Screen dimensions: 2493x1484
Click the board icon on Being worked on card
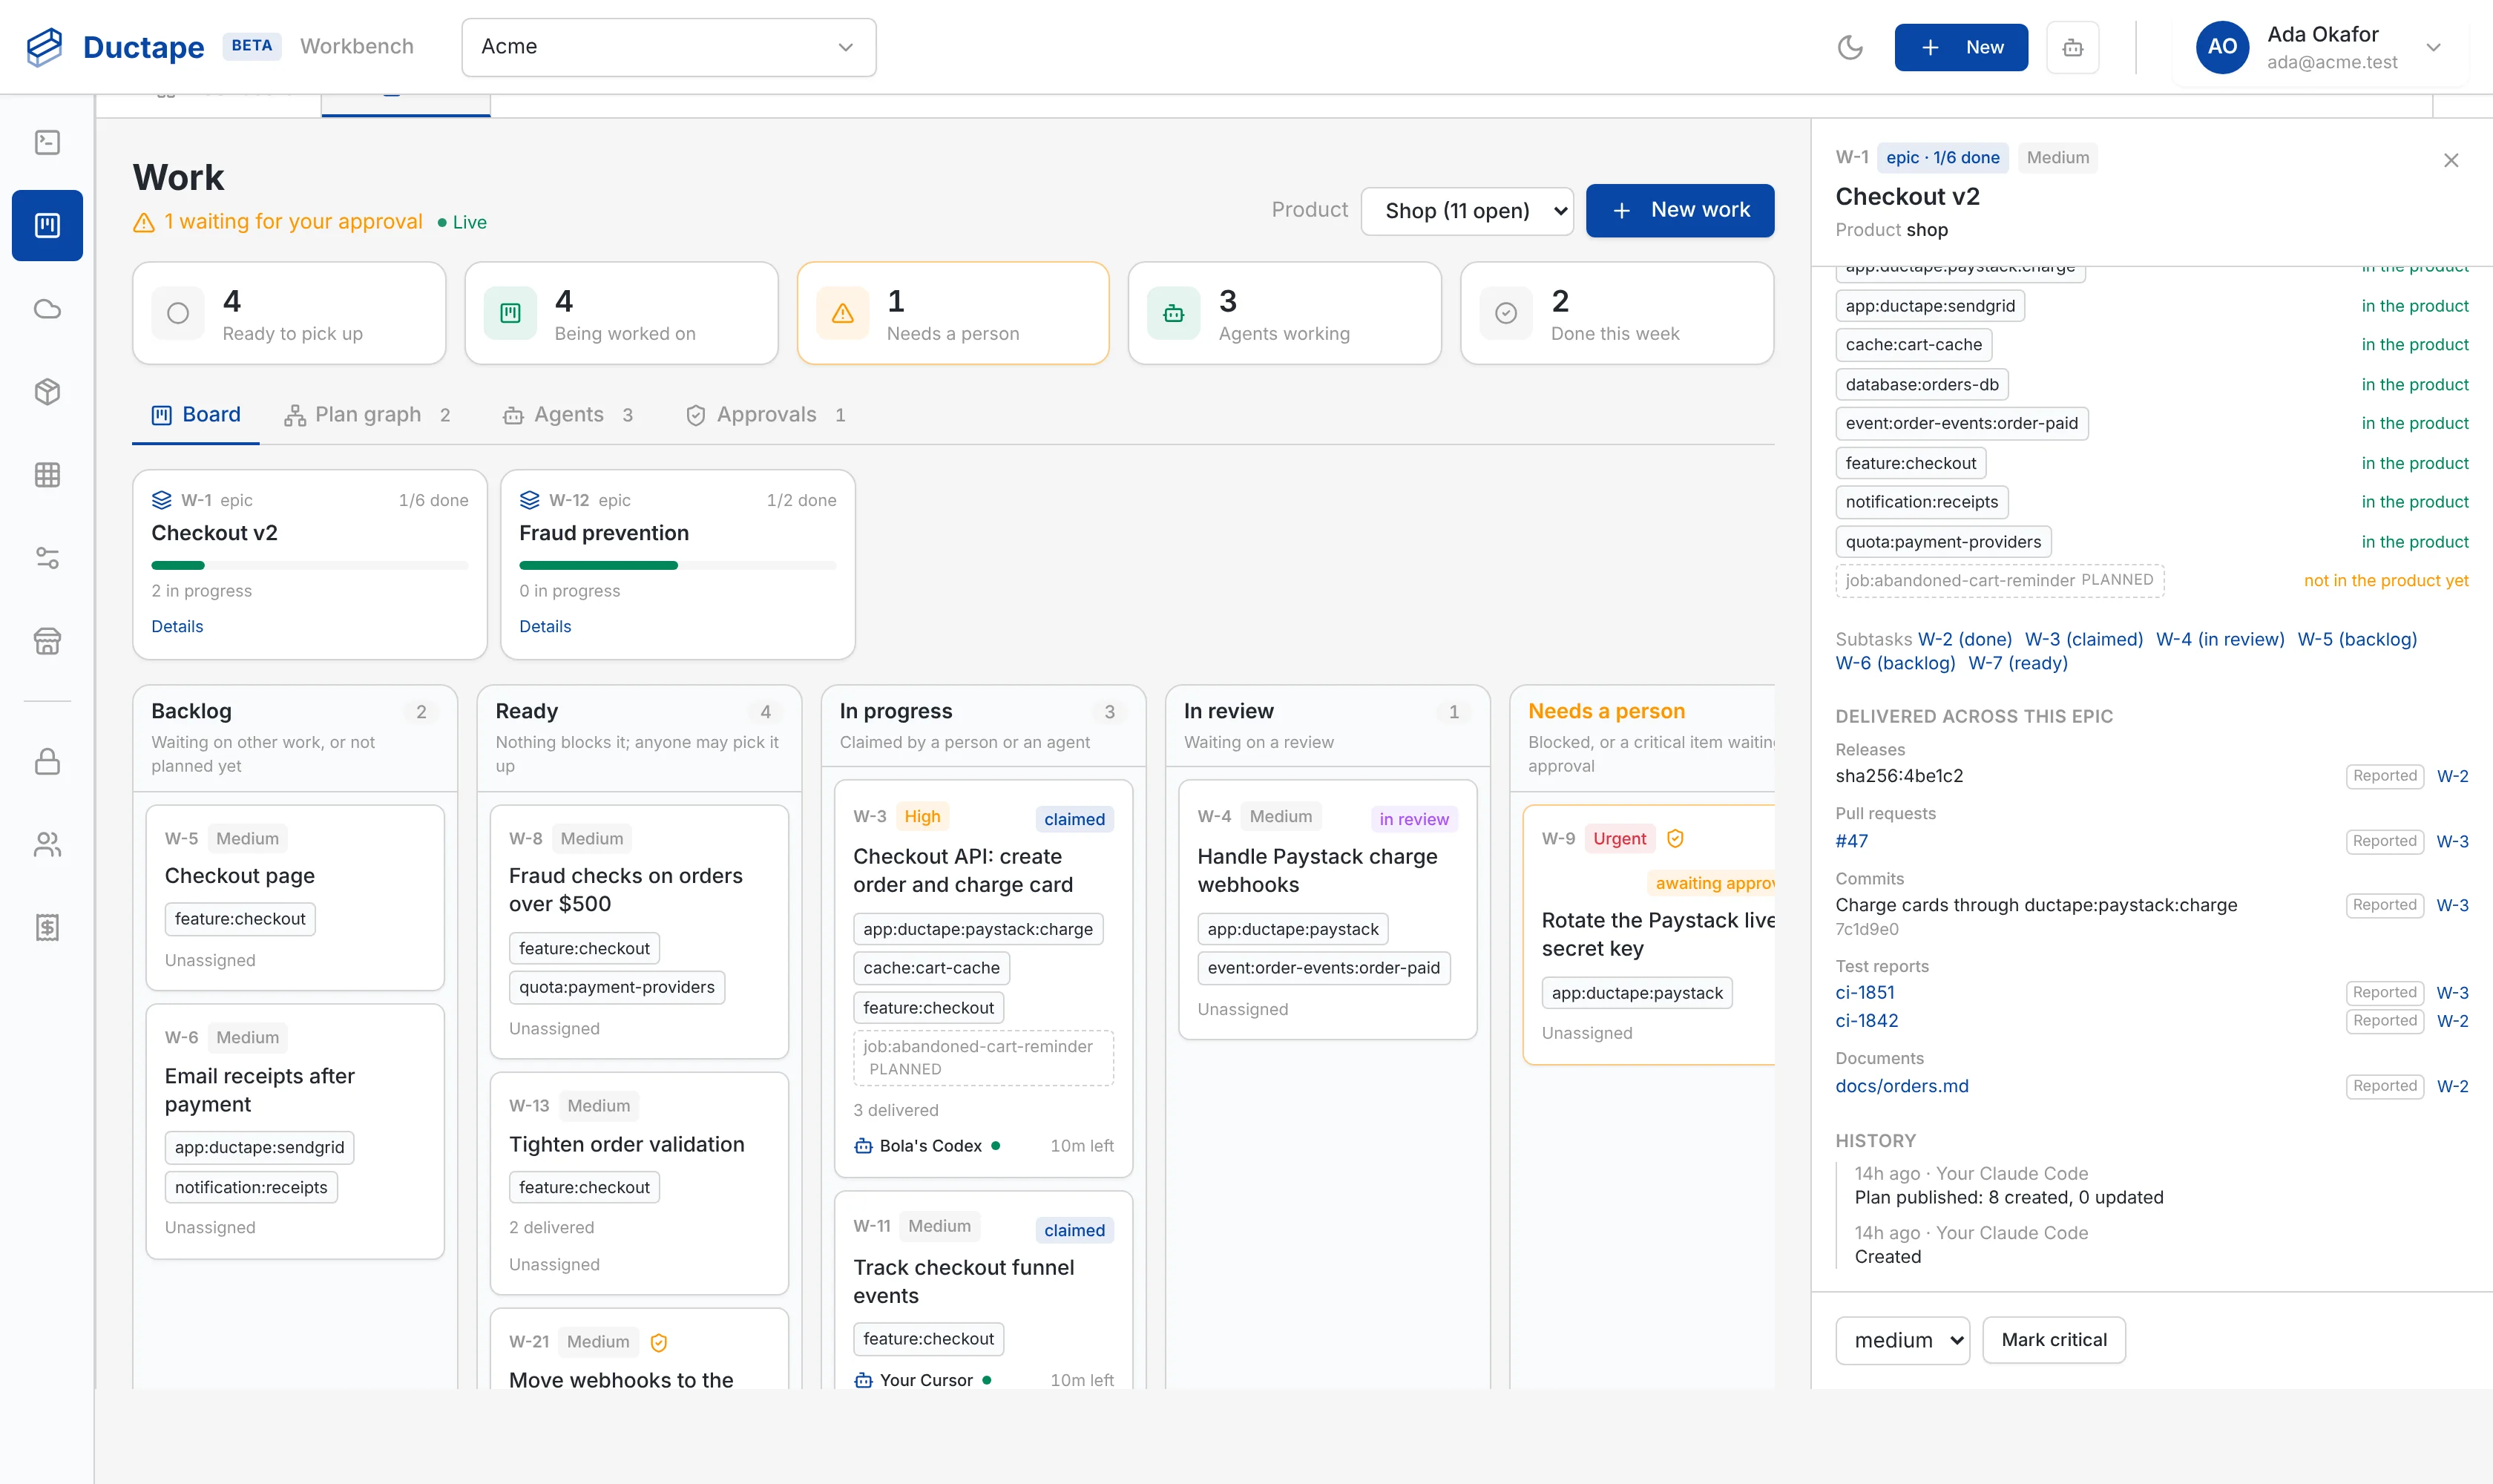click(x=510, y=313)
